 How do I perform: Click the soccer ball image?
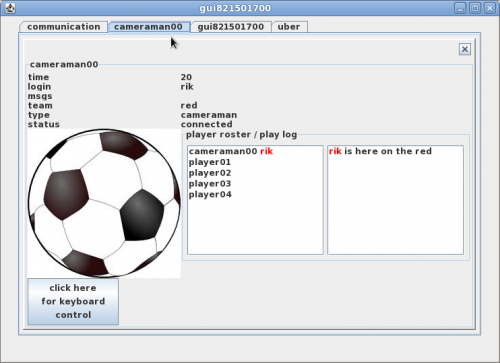pos(104,203)
